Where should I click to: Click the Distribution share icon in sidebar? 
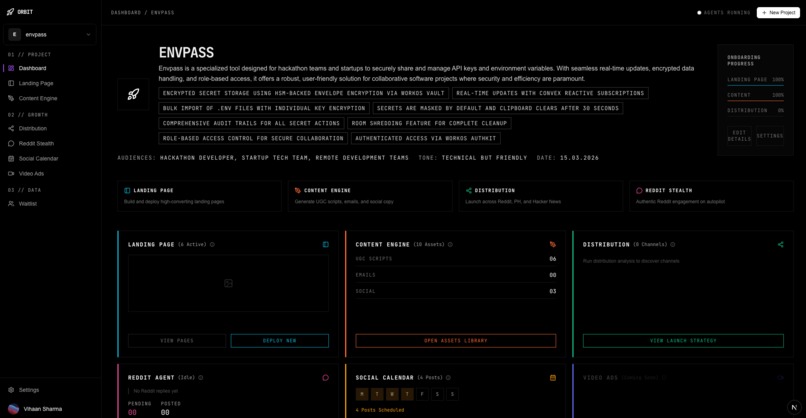click(x=11, y=129)
